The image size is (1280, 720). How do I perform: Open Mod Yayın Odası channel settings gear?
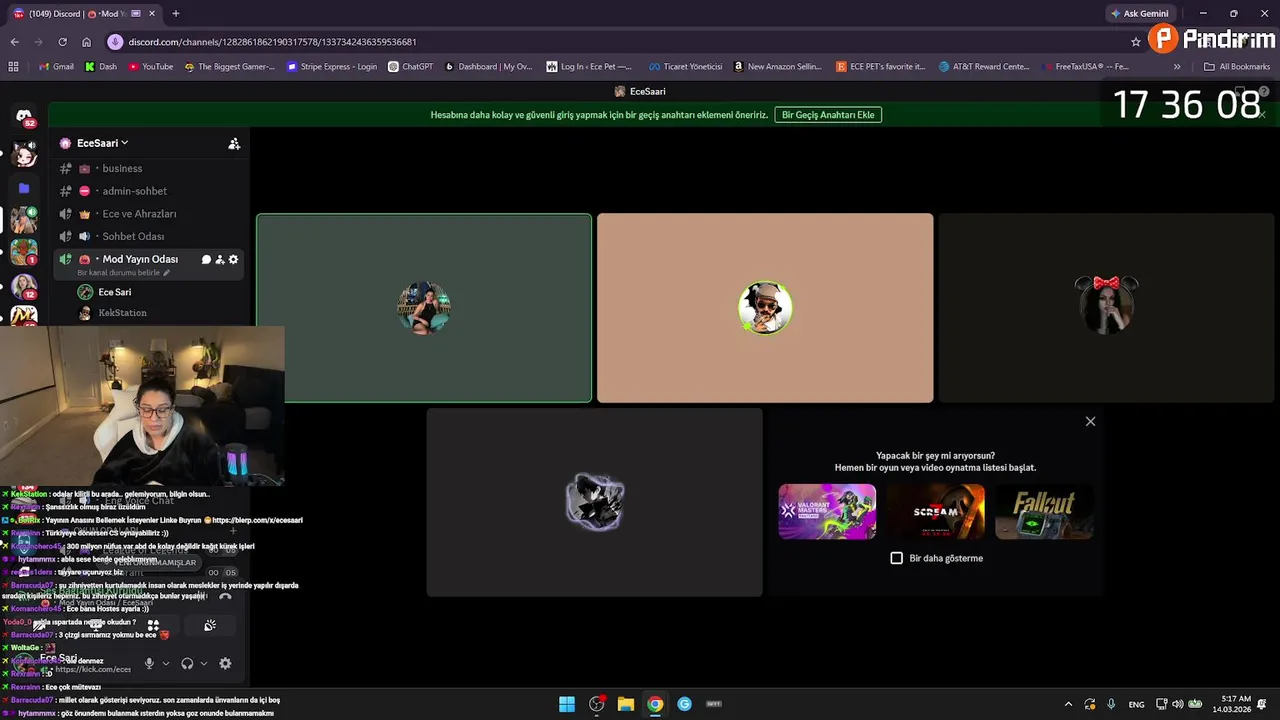(233, 260)
